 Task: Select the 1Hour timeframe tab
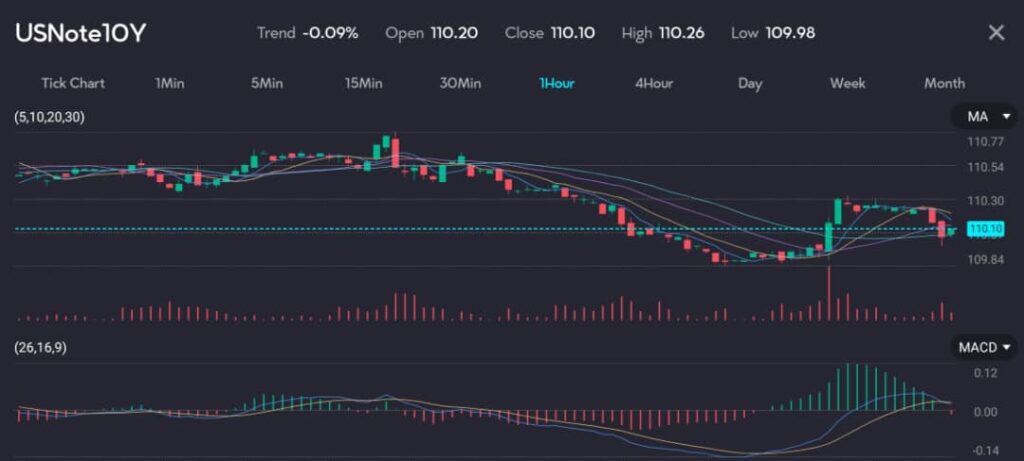[x=556, y=83]
